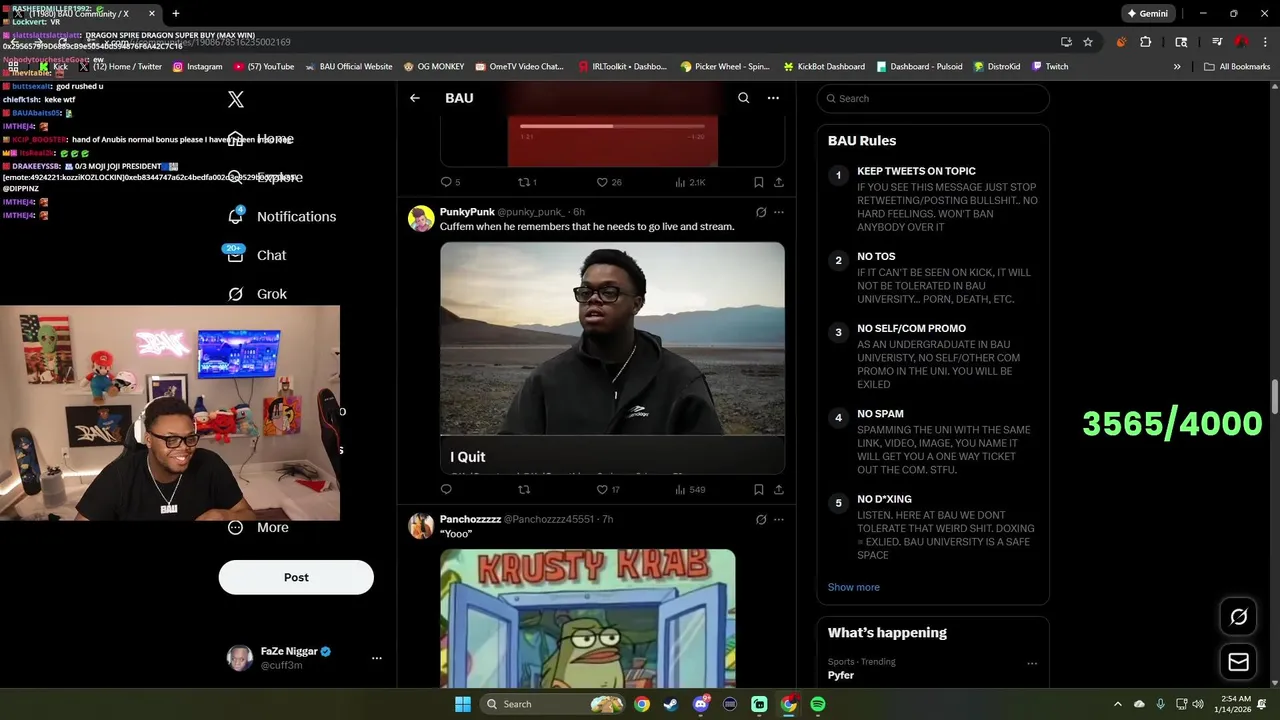The height and width of the screenshot is (720, 1280).
Task: Open the Chrome profile avatar
Action: pyautogui.click(x=1241, y=42)
